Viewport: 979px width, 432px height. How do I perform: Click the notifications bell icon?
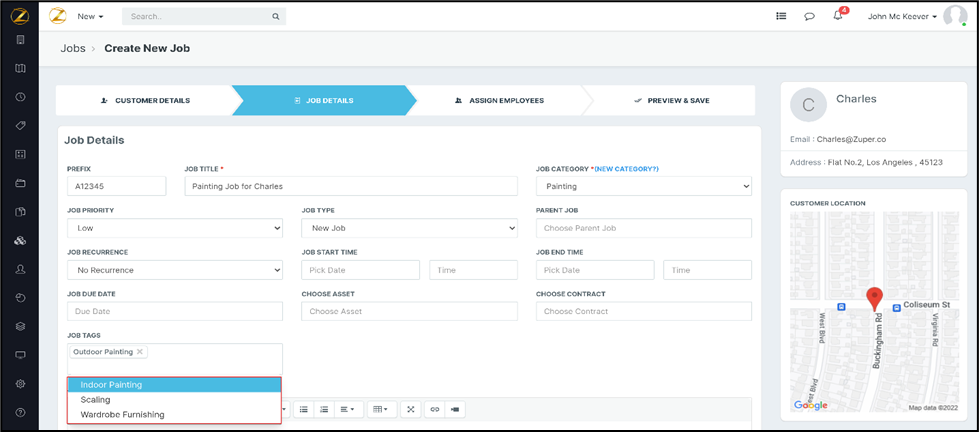click(x=838, y=16)
